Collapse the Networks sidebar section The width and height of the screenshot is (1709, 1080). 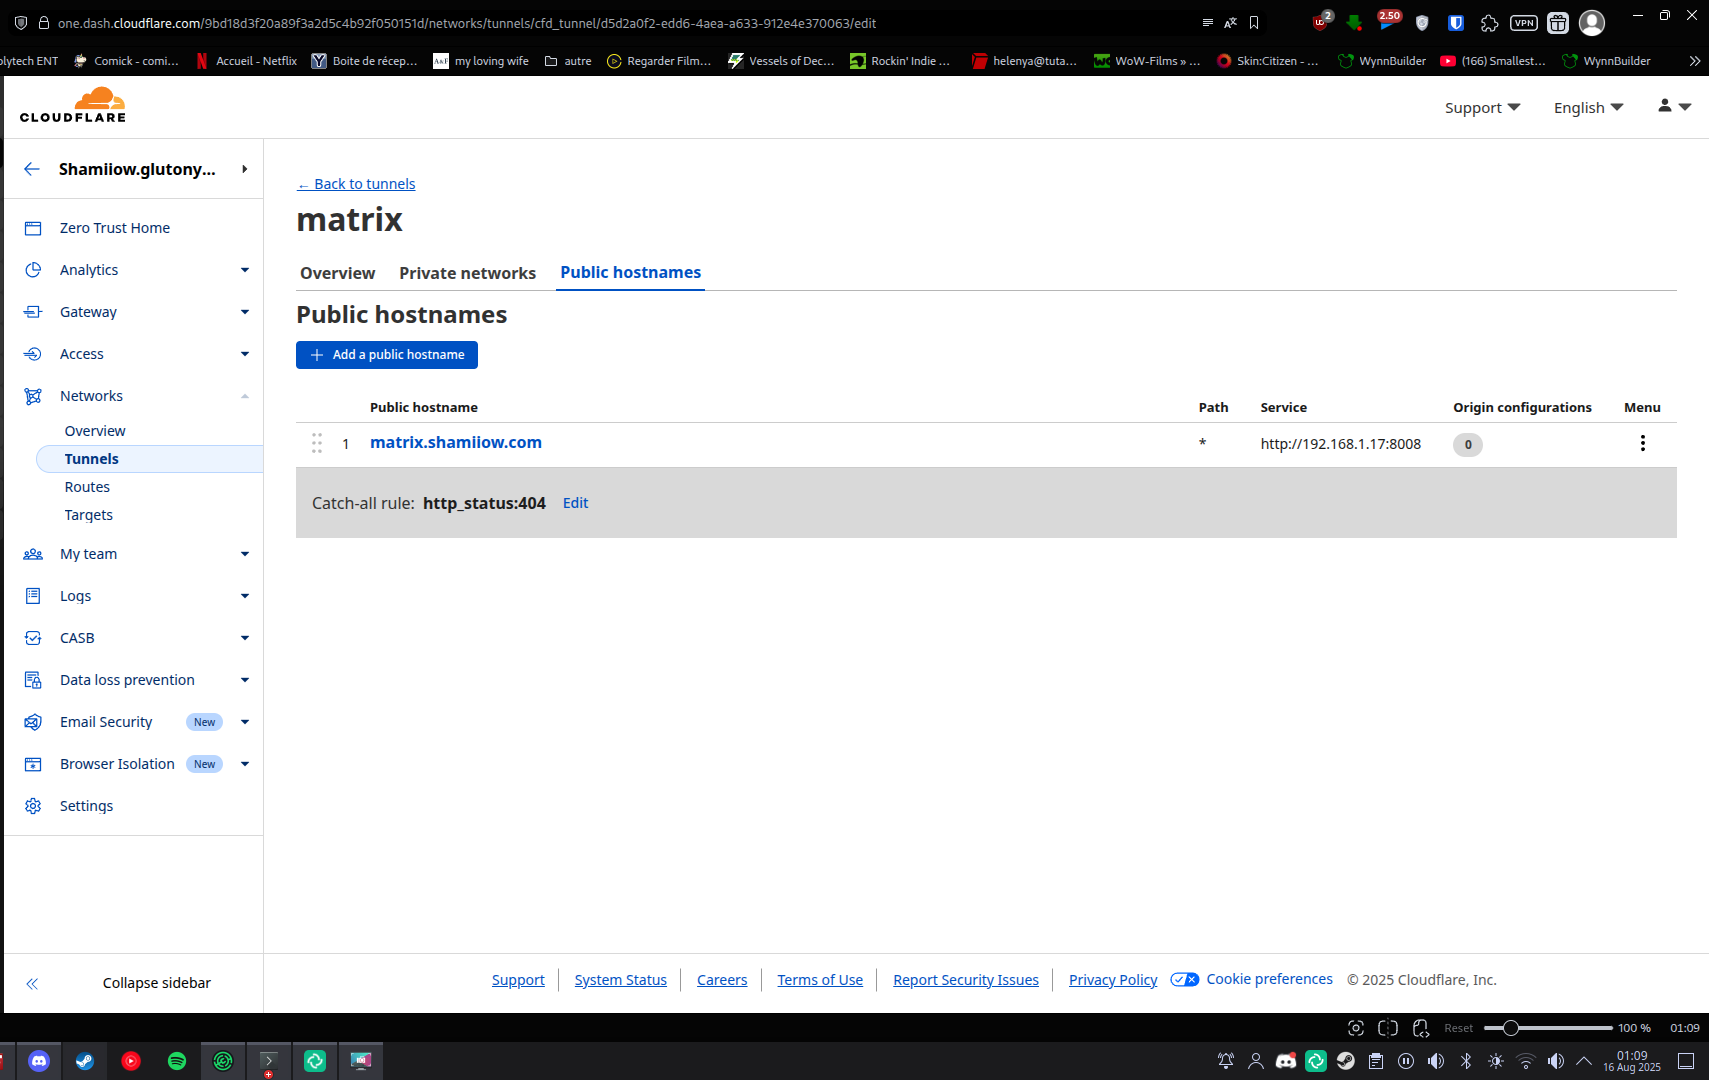point(245,396)
